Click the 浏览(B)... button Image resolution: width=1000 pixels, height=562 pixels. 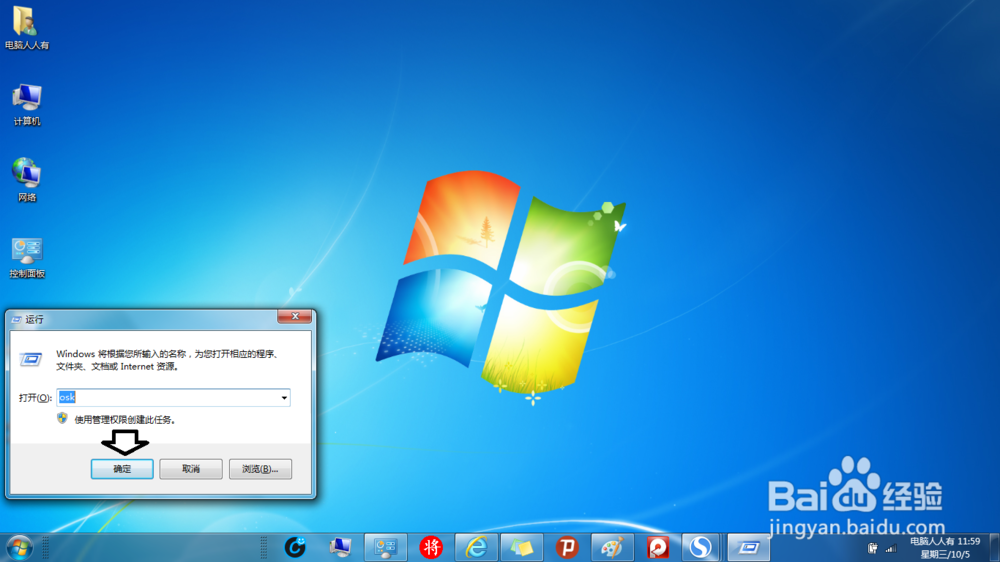click(260, 469)
